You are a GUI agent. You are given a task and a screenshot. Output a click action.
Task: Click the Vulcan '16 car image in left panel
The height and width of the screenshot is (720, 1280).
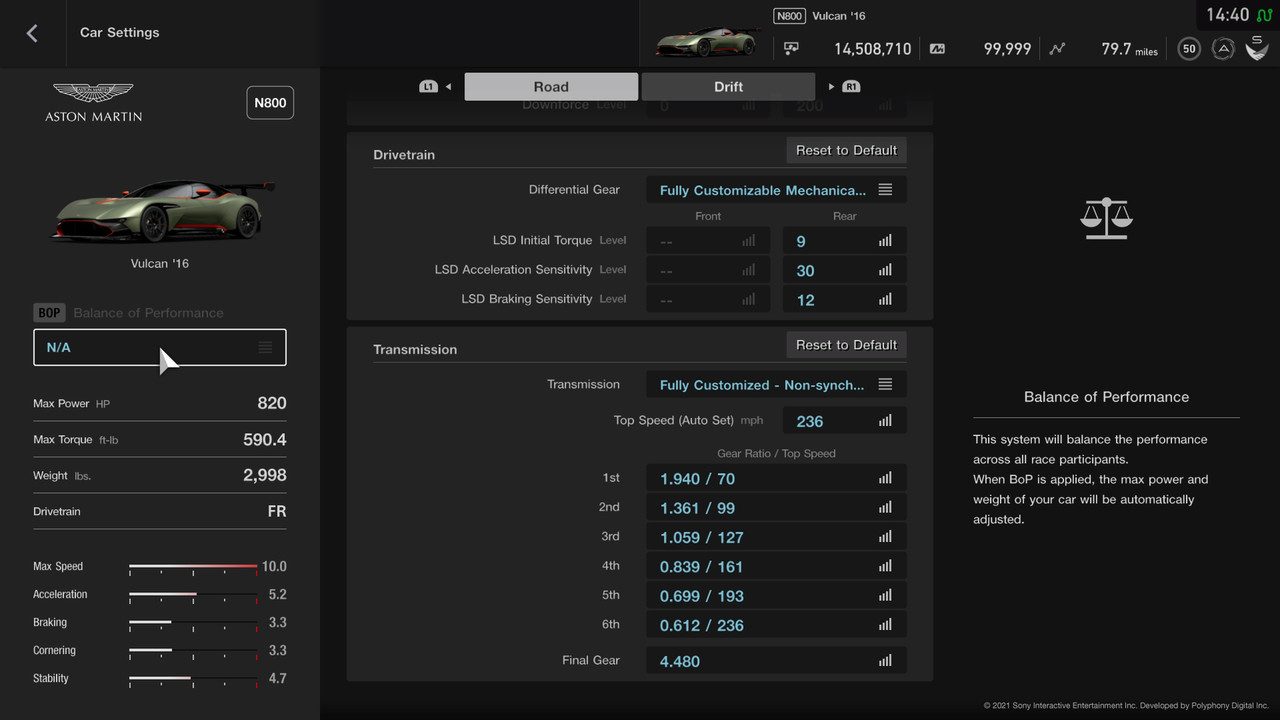[x=160, y=210]
